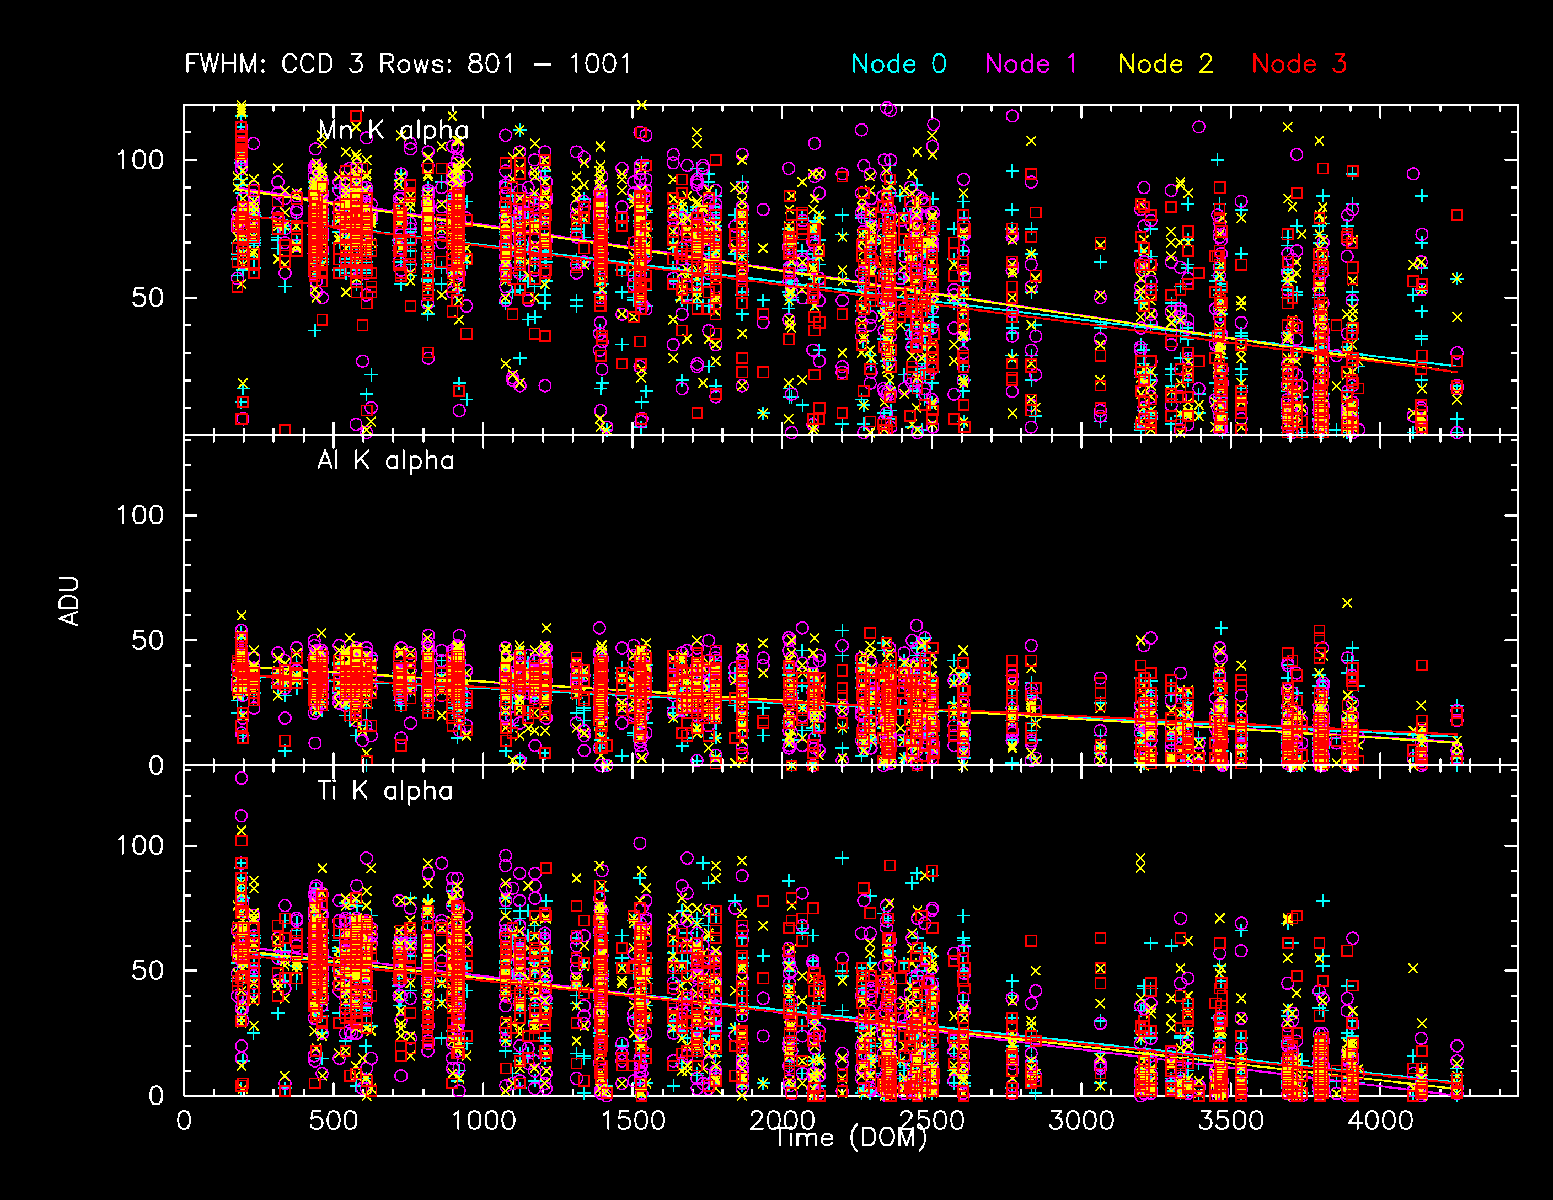The height and width of the screenshot is (1200, 1553).
Task: Click the 500 tick label on the time axis
Action: coord(333,1120)
